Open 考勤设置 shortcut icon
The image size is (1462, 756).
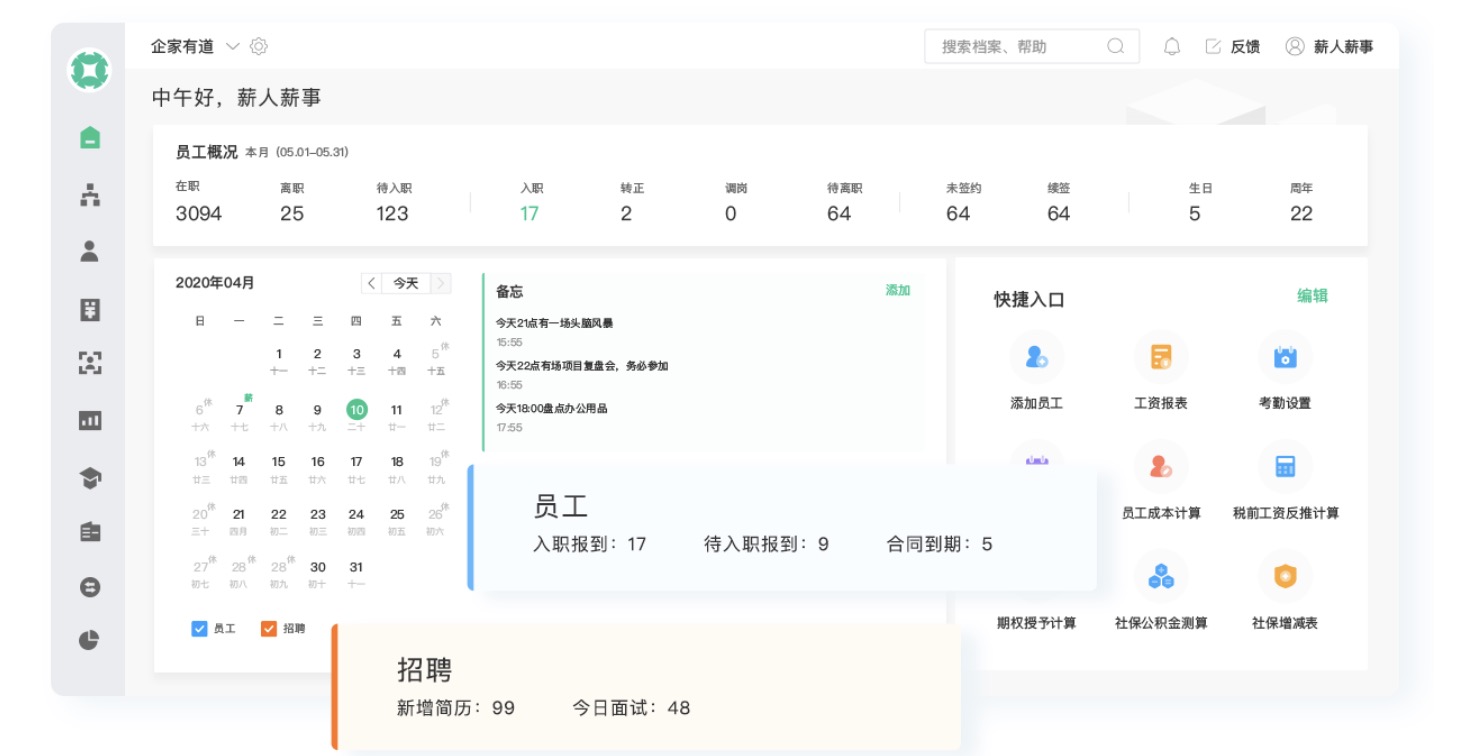pos(1284,357)
